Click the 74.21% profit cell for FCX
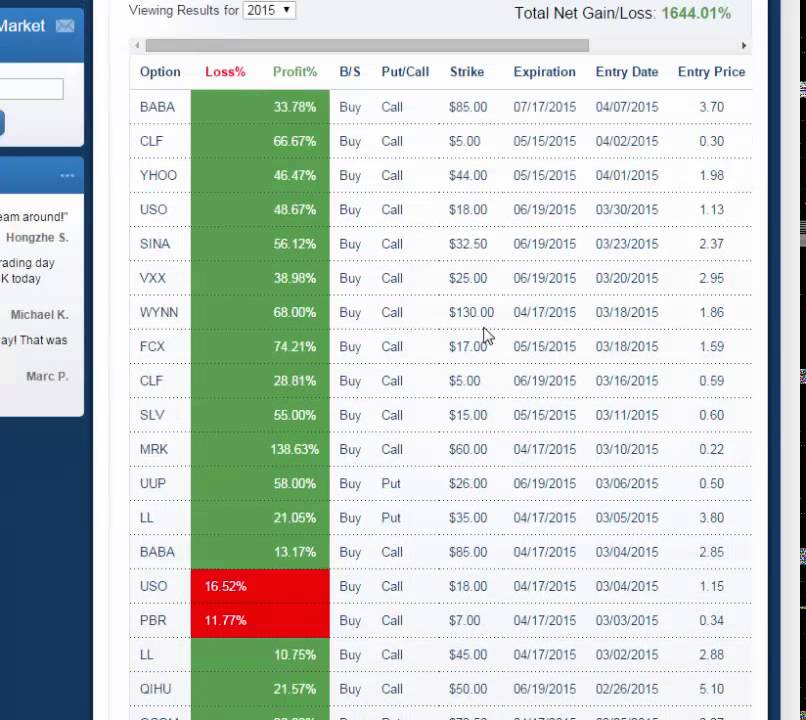Viewport: 806px width, 720px height. click(295, 347)
